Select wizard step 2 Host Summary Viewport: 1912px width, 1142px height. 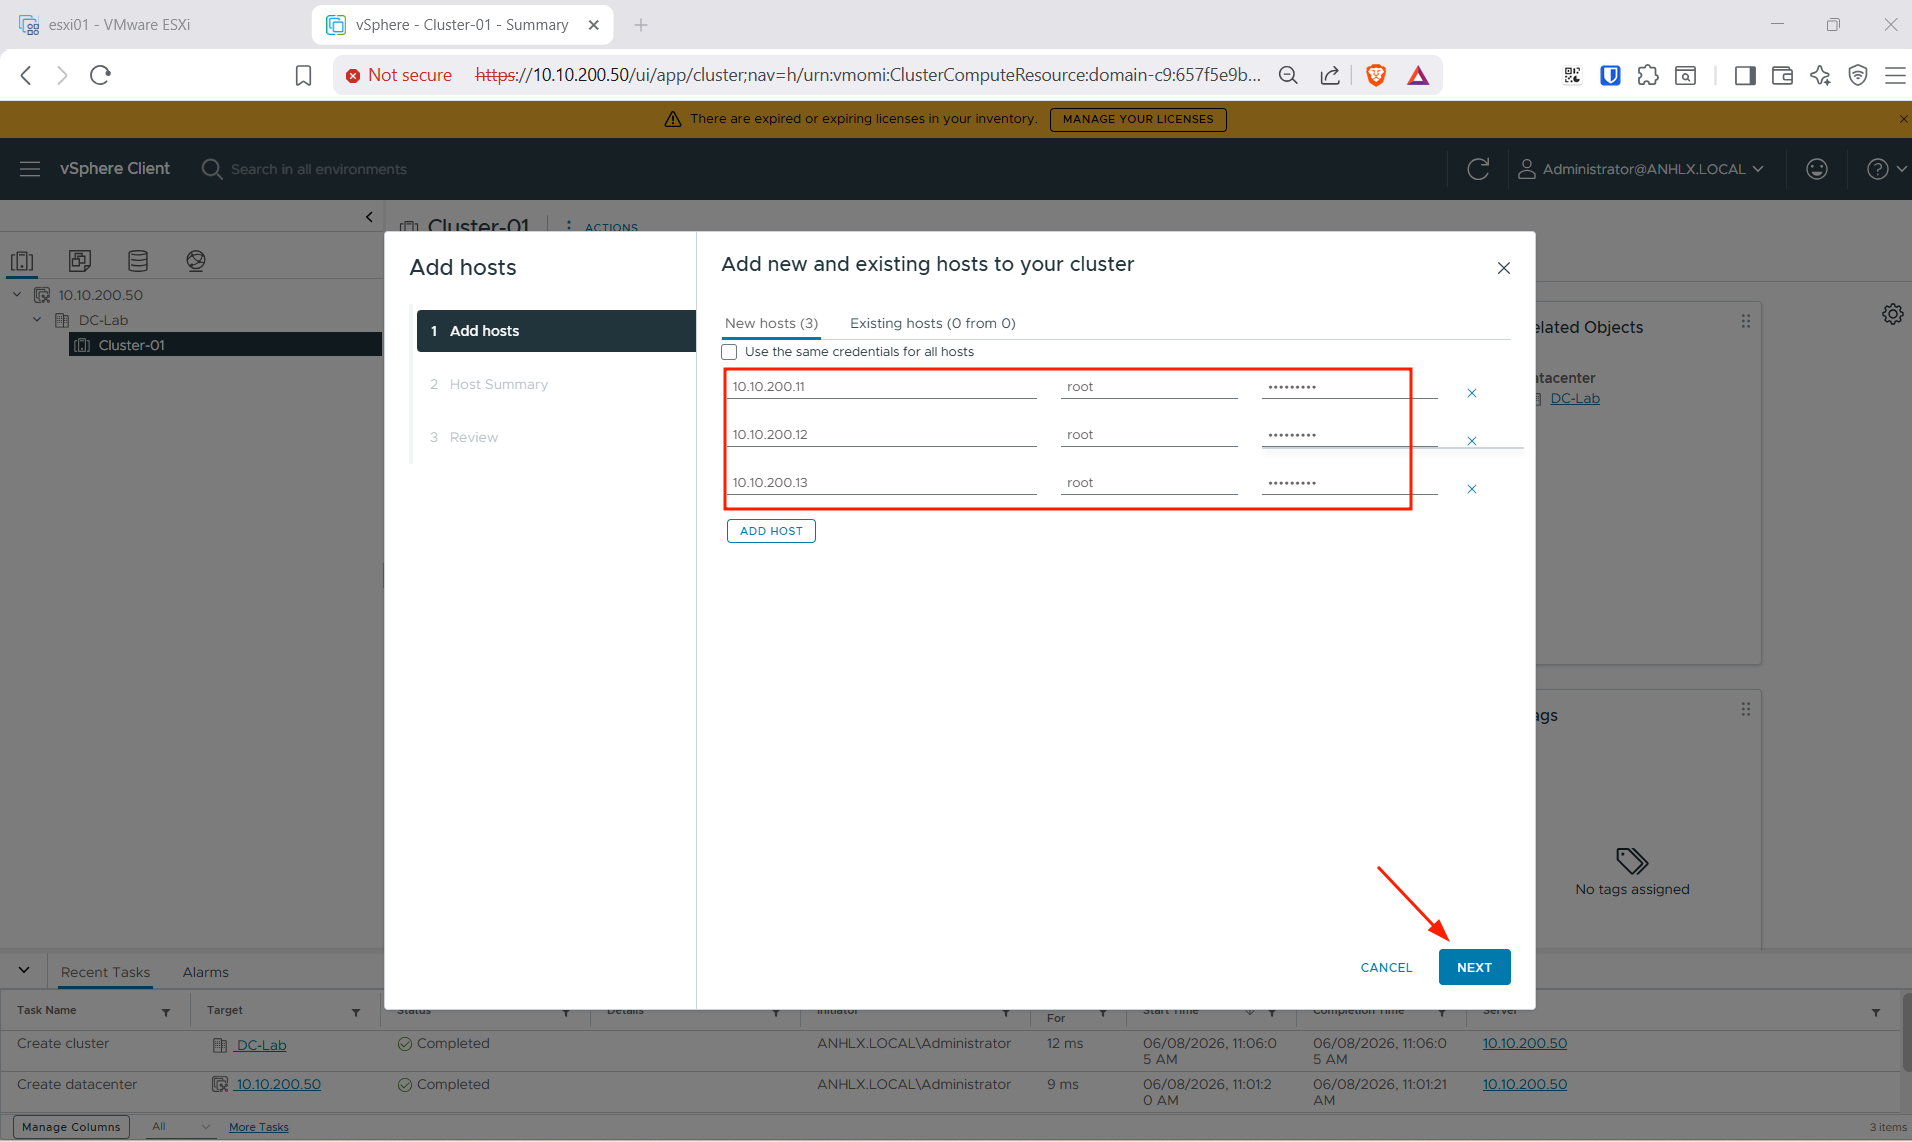coord(489,384)
